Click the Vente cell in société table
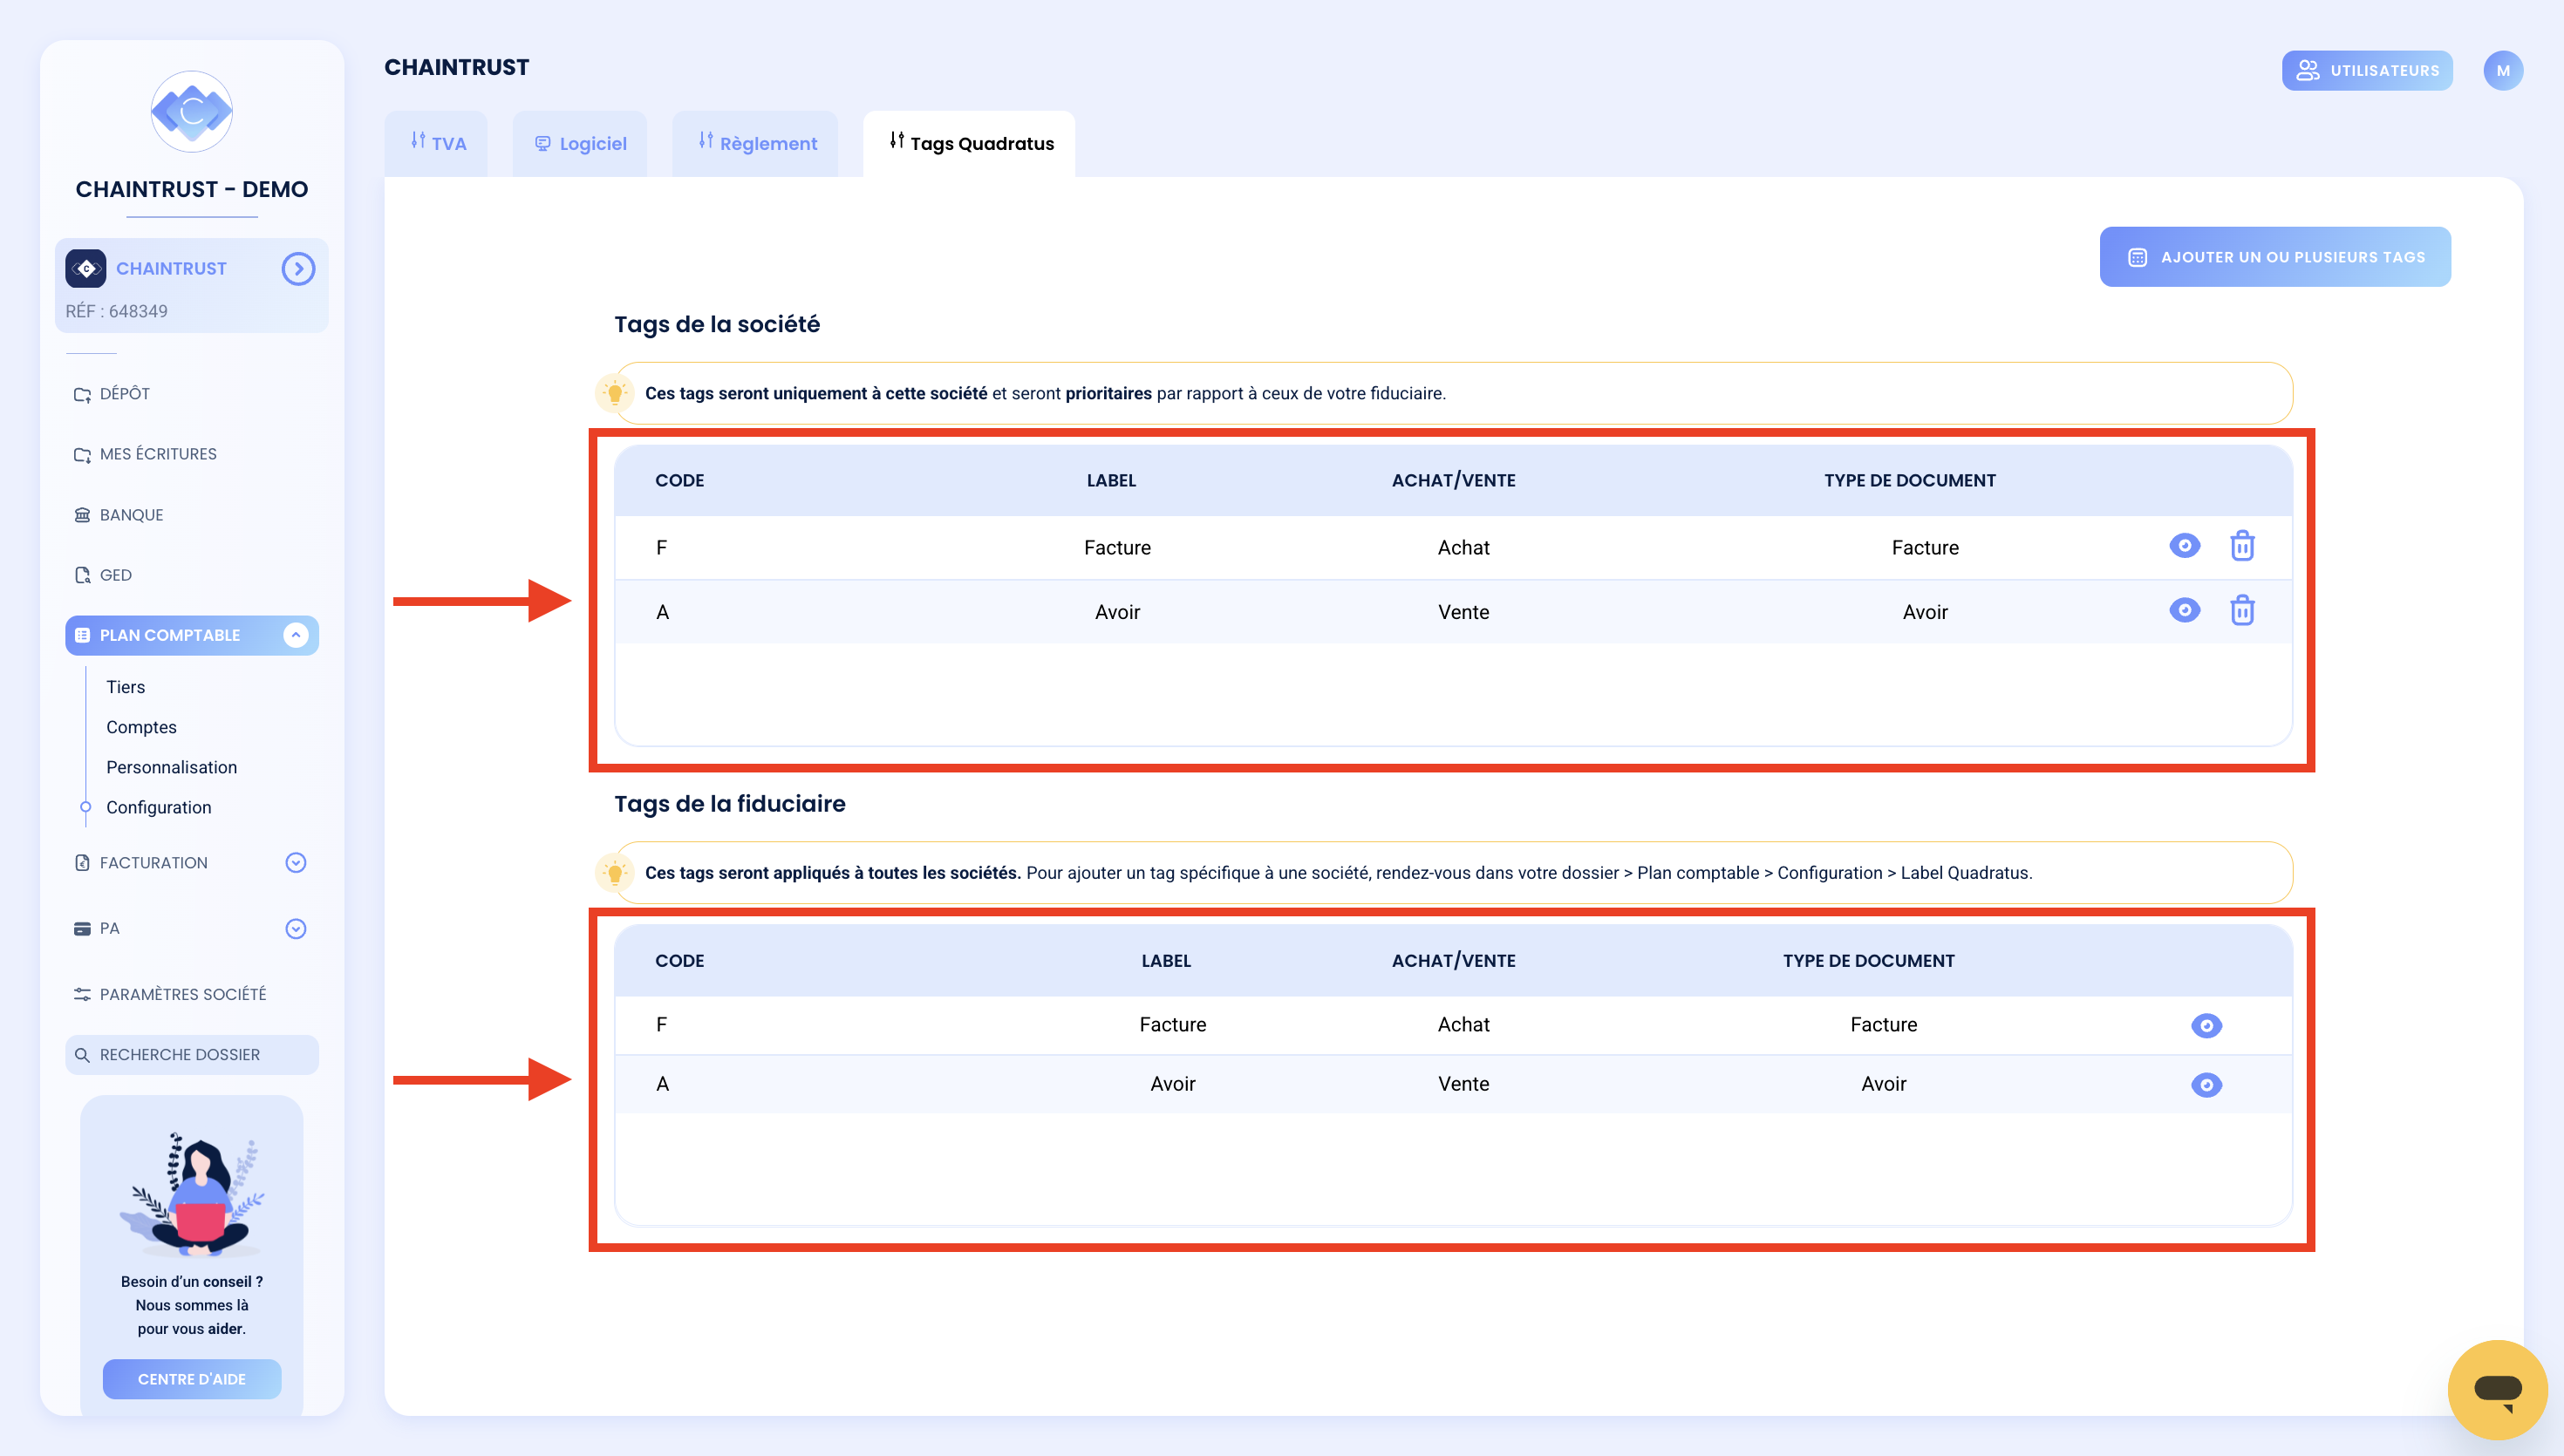Screen dimensions: 2564x1456 click(x=1463, y=612)
